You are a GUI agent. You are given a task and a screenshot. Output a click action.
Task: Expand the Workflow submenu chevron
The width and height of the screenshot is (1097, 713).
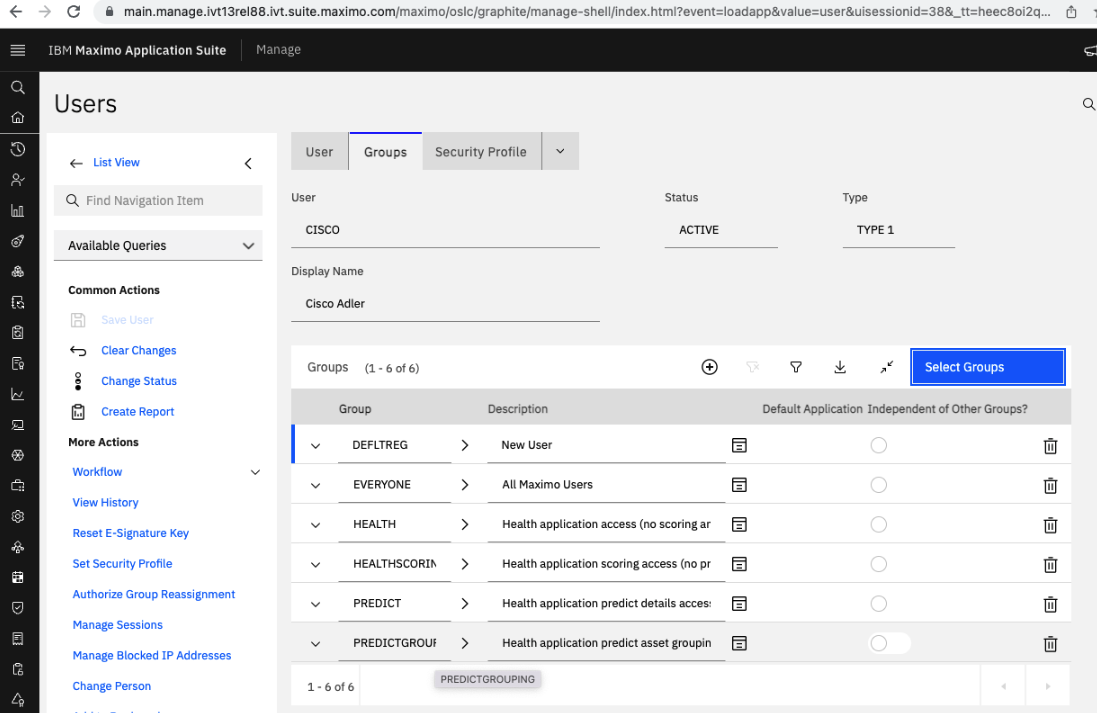point(255,472)
